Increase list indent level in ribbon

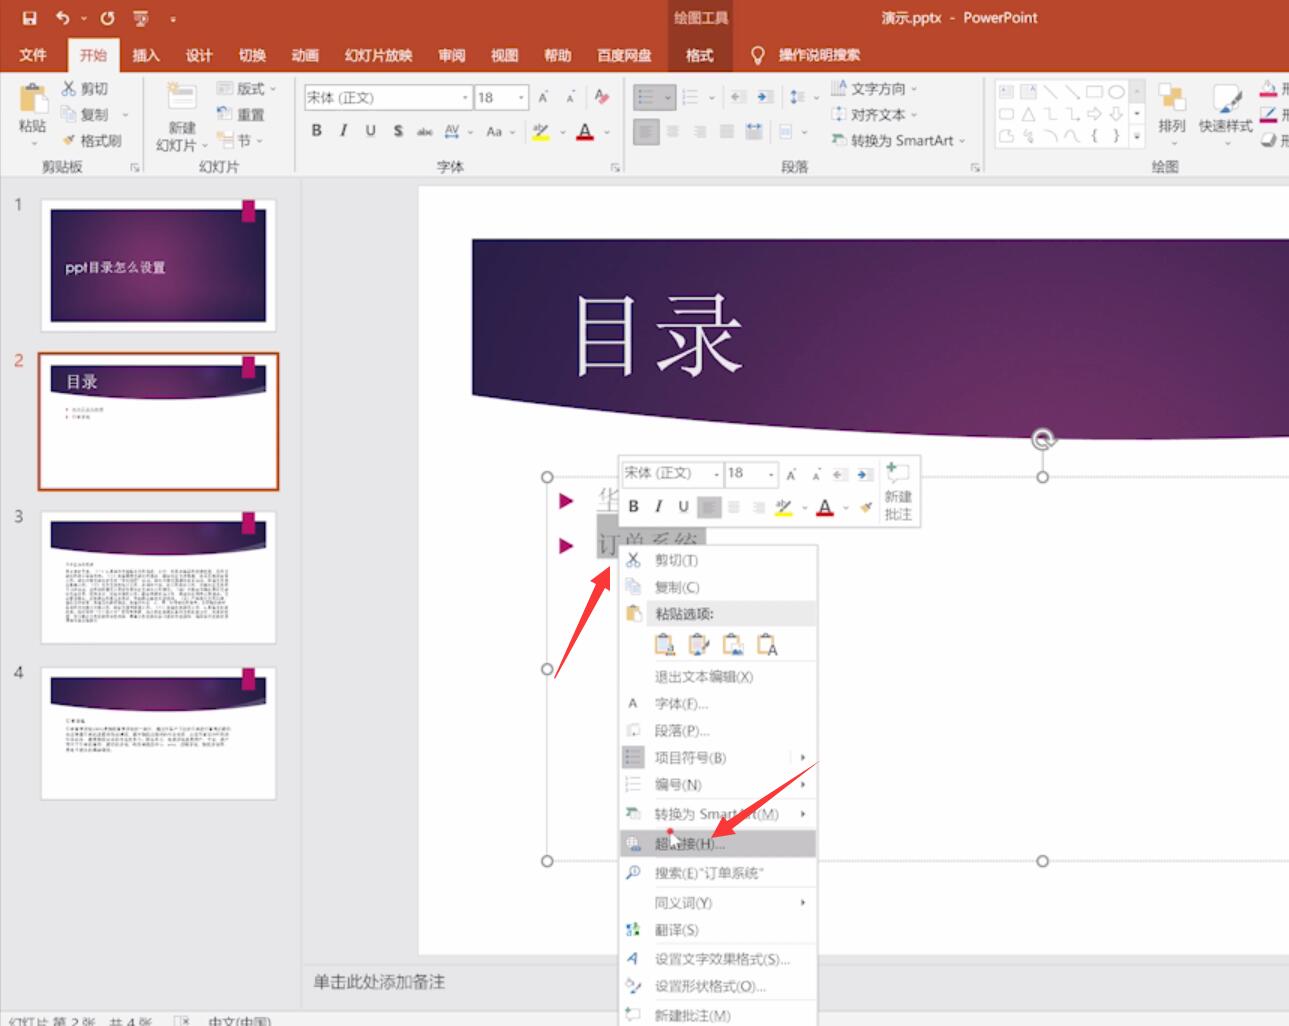point(764,97)
